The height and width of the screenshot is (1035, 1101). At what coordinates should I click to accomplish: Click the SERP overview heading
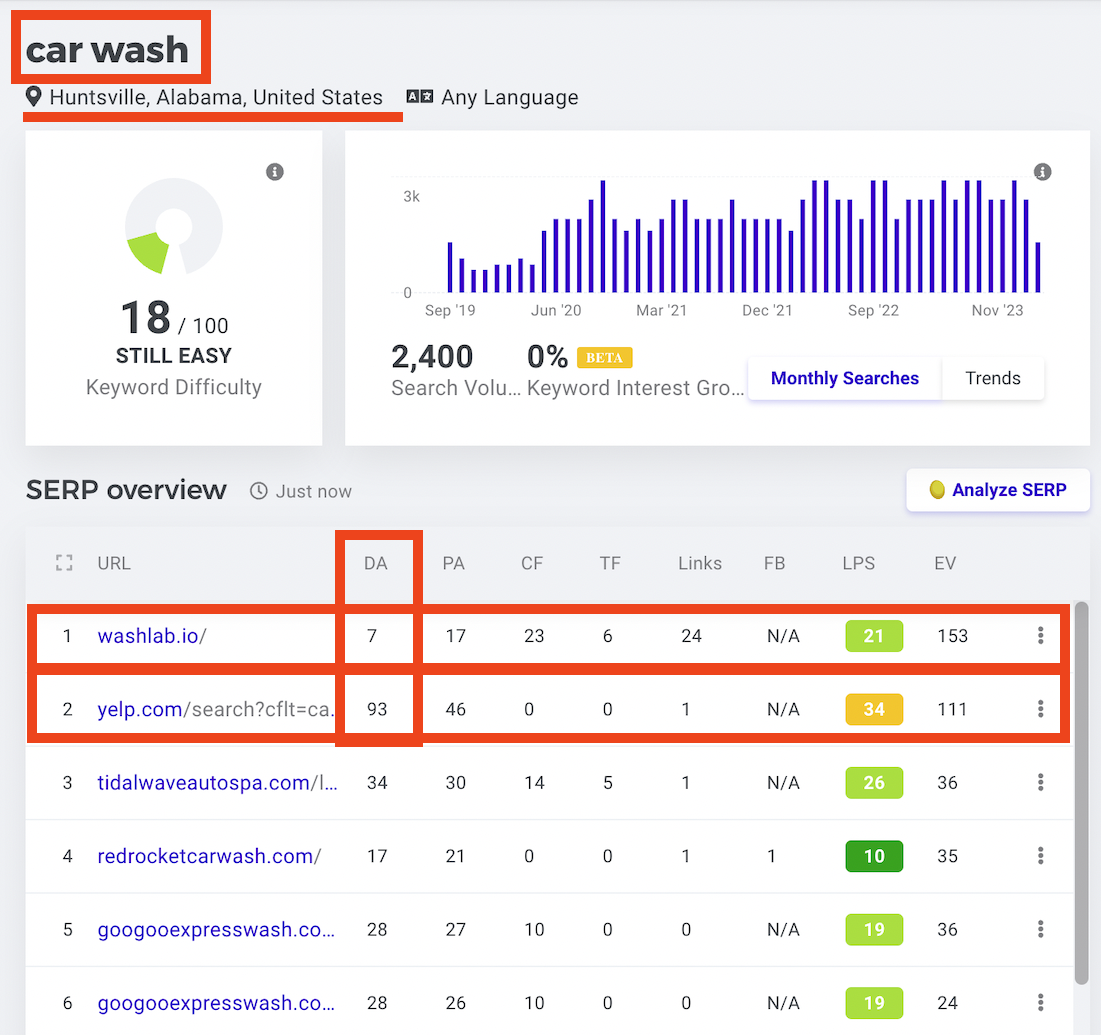(126, 489)
